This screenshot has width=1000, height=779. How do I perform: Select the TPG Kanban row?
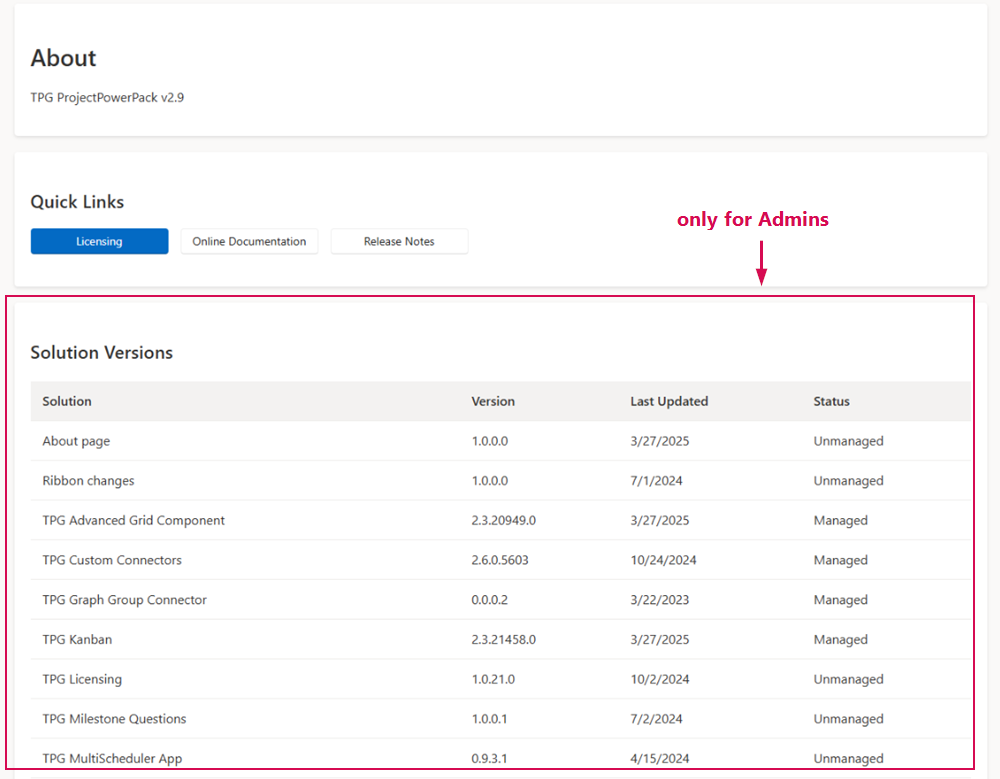pyautogui.click(x=77, y=639)
